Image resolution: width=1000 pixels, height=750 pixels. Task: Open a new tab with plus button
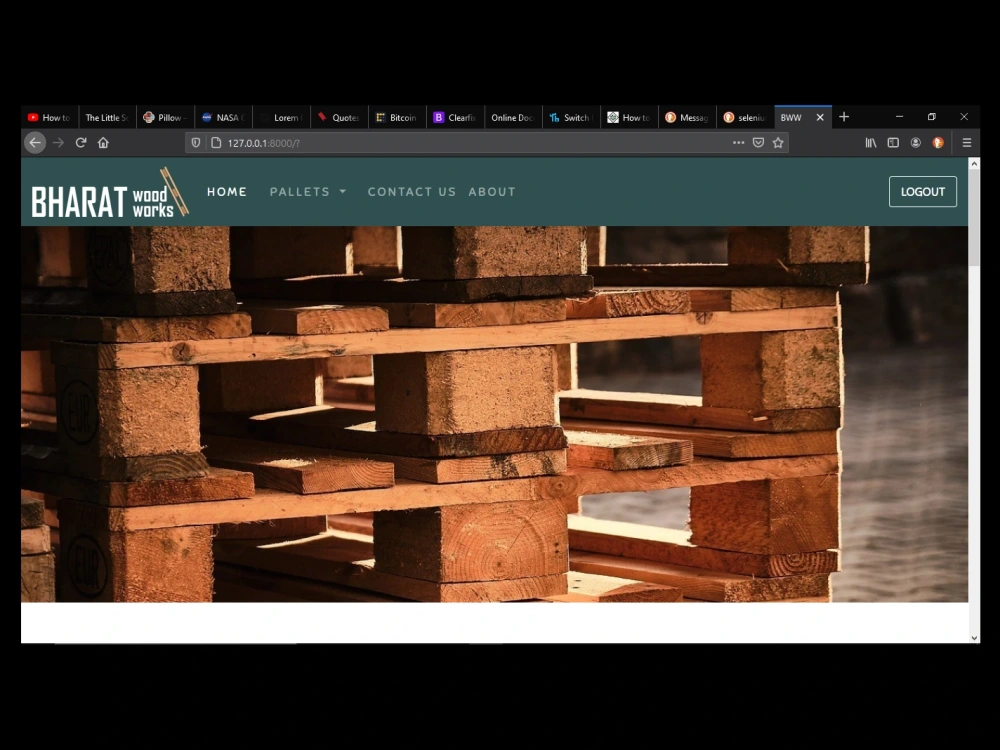[844, 117]
